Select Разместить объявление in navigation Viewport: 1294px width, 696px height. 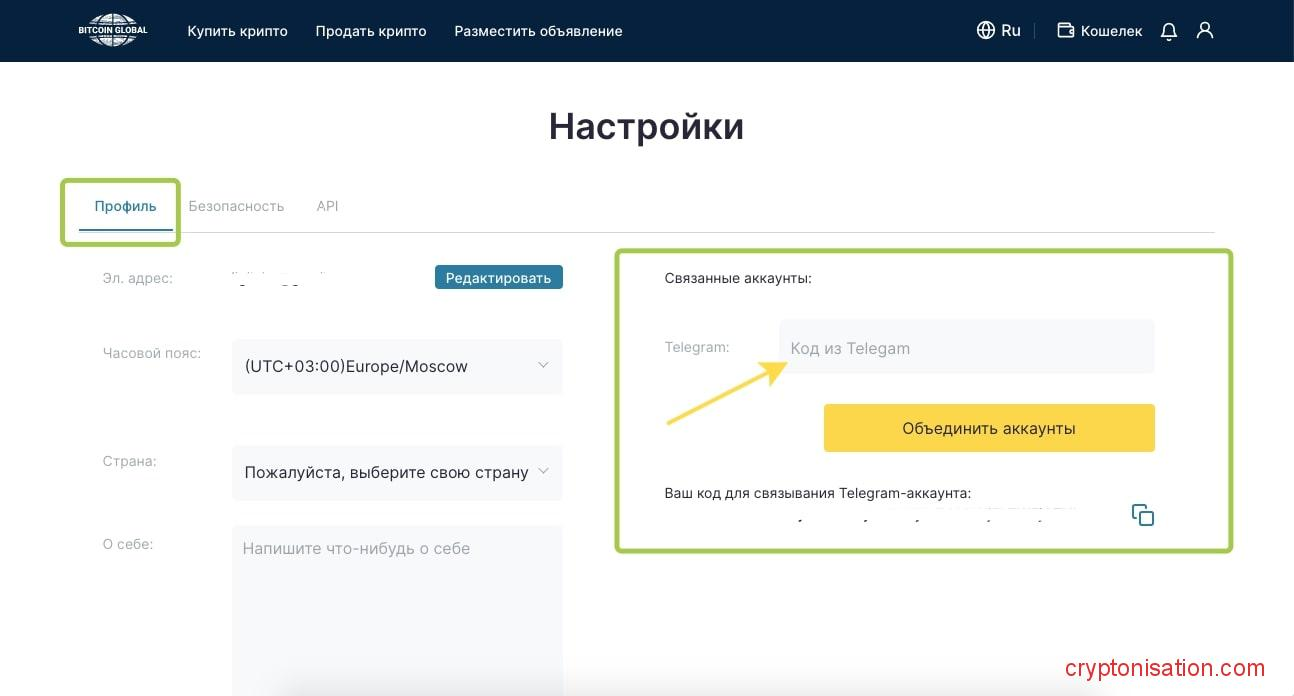click(x=538, y=31)
